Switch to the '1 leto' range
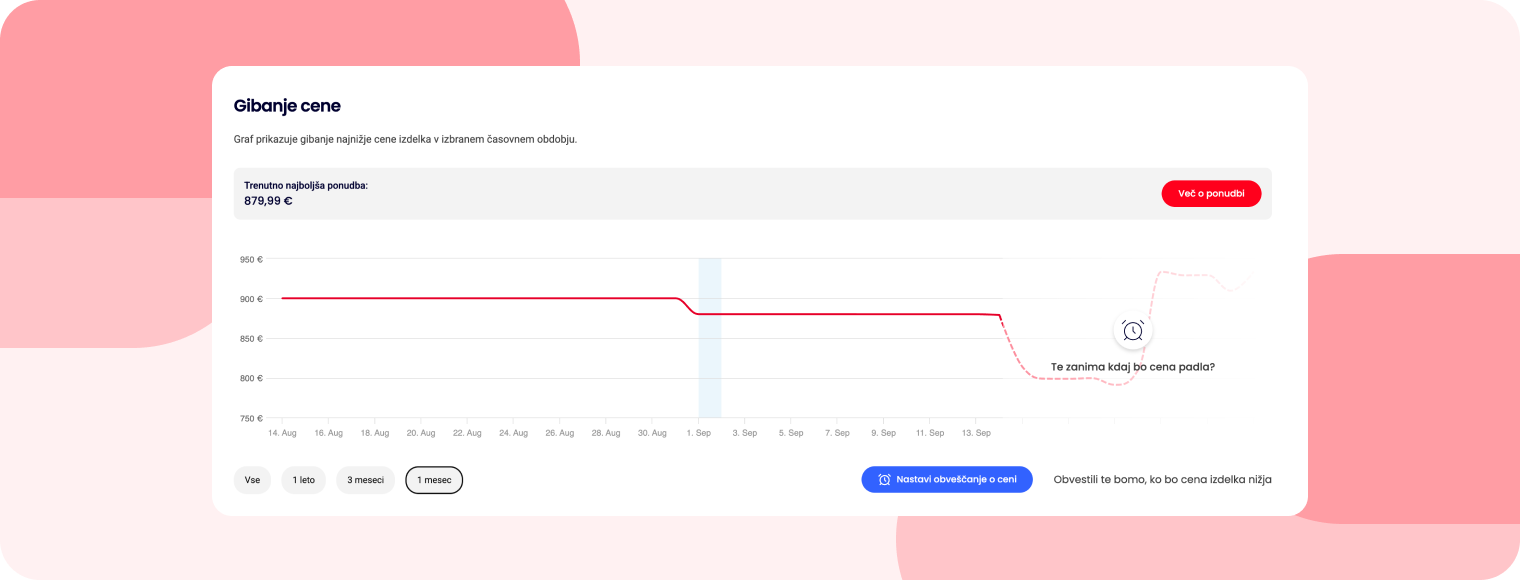Image resolution: width=1520 pixels, height=580 pixels. [304, 480]
